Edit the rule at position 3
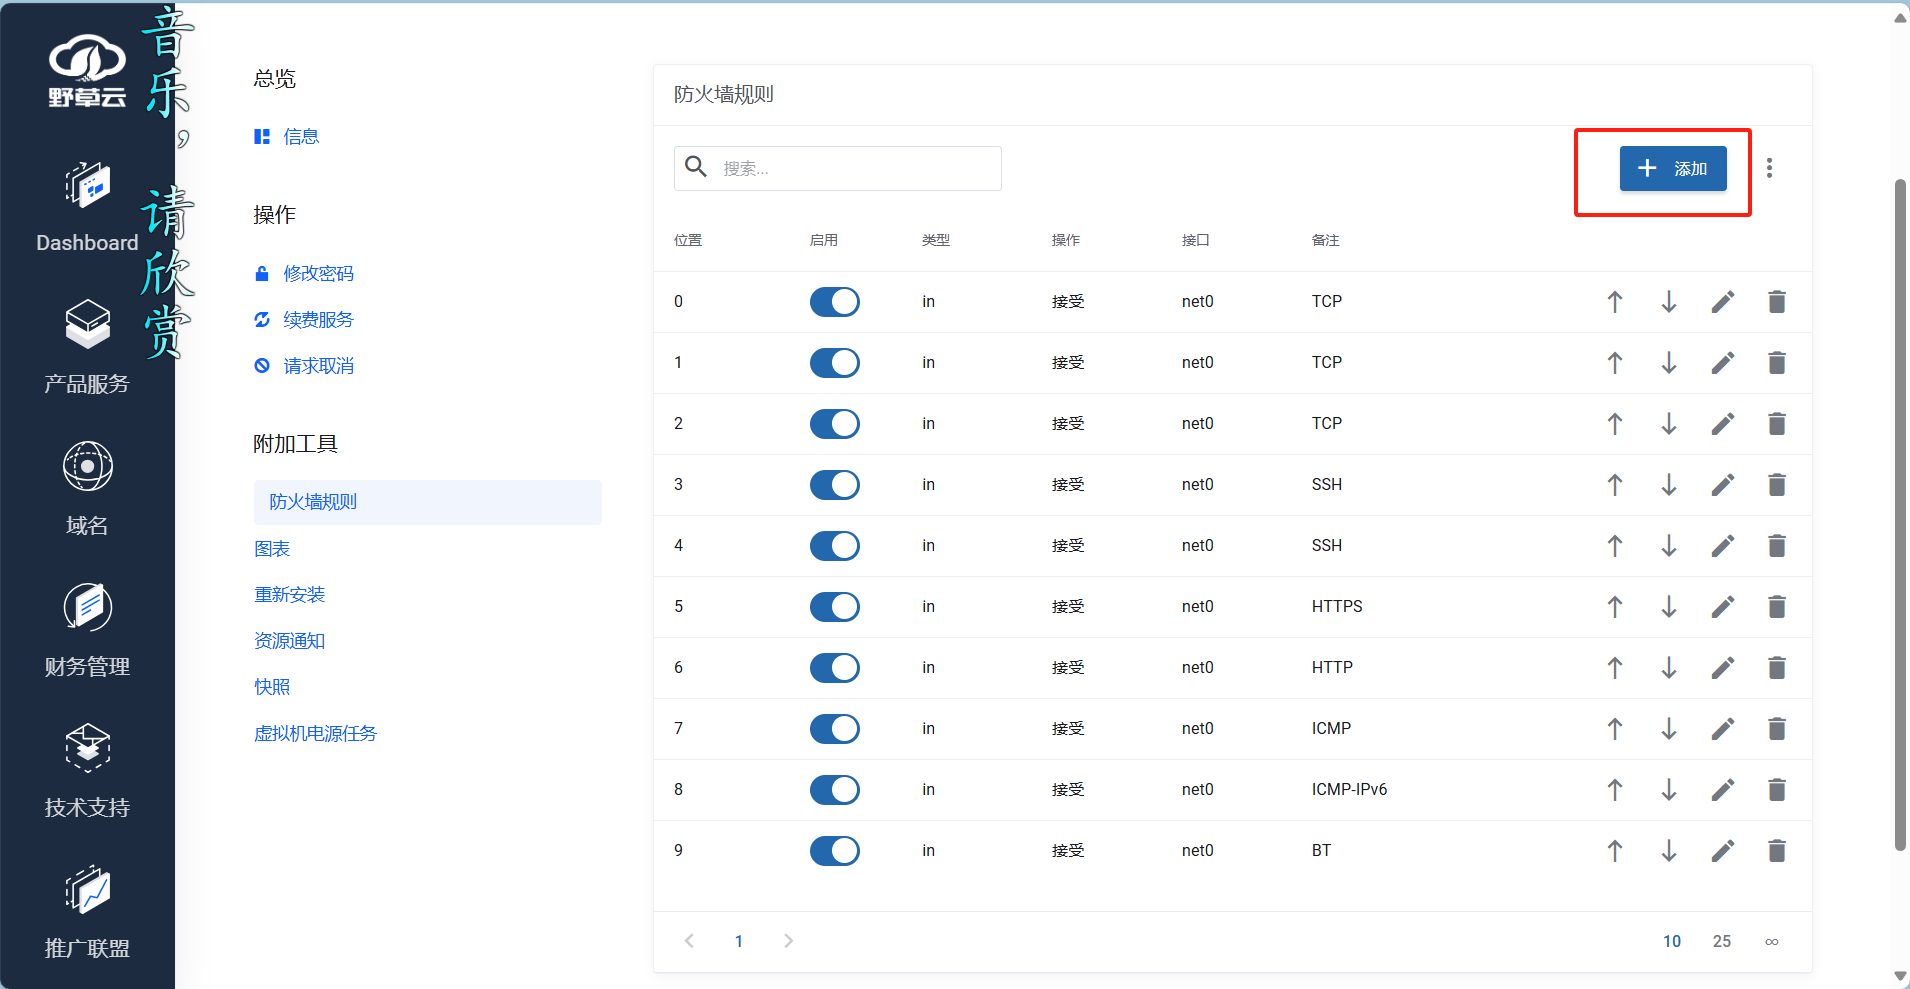1910x989 pixels. (1723, 485)
